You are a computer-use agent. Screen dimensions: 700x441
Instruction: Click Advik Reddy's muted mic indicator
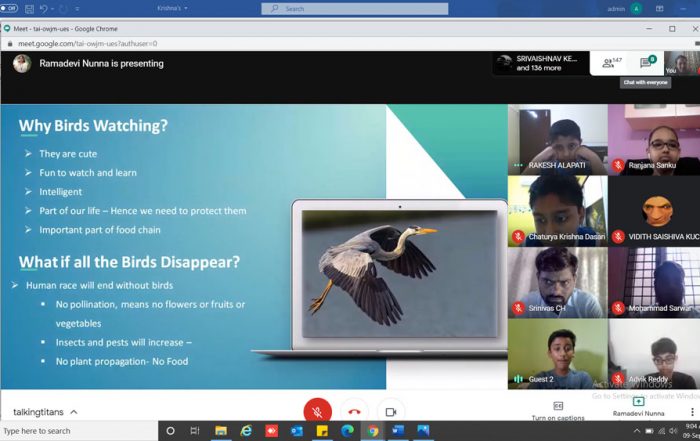618,379
